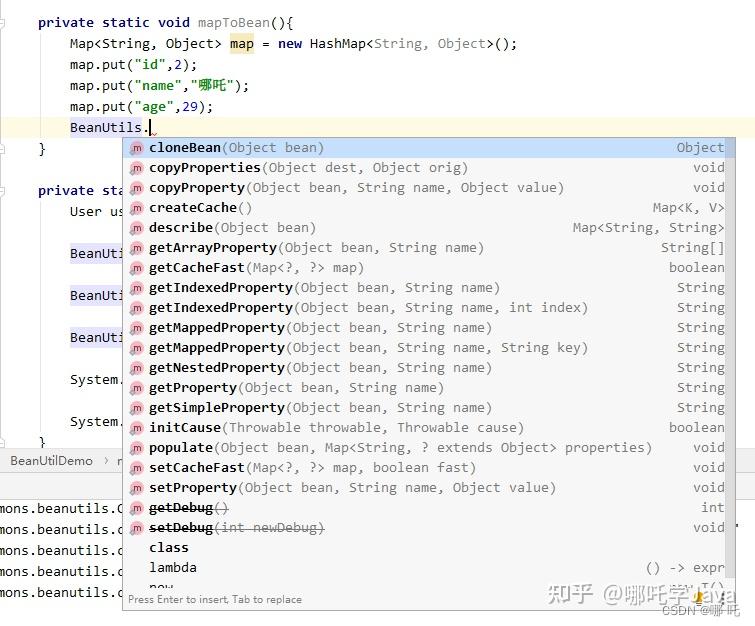Select the class keyword suggestion
This screenshot has height=626, width=755.
[x=169, y=548]
